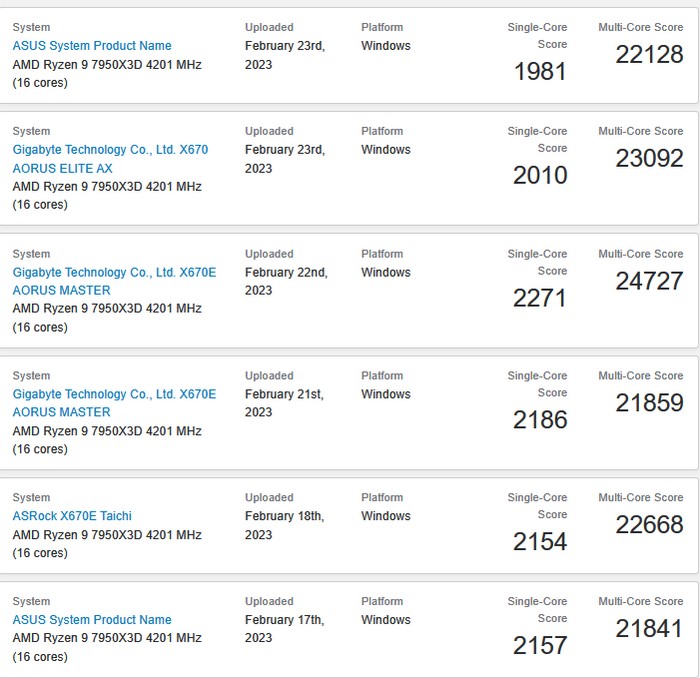Select the single-core score 2271

[x=540, y=298]
